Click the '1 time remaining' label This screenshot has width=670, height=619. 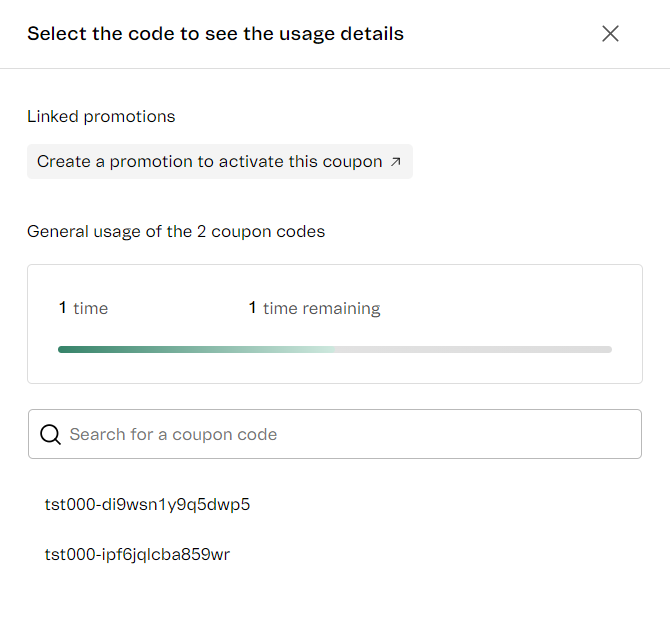314,308
